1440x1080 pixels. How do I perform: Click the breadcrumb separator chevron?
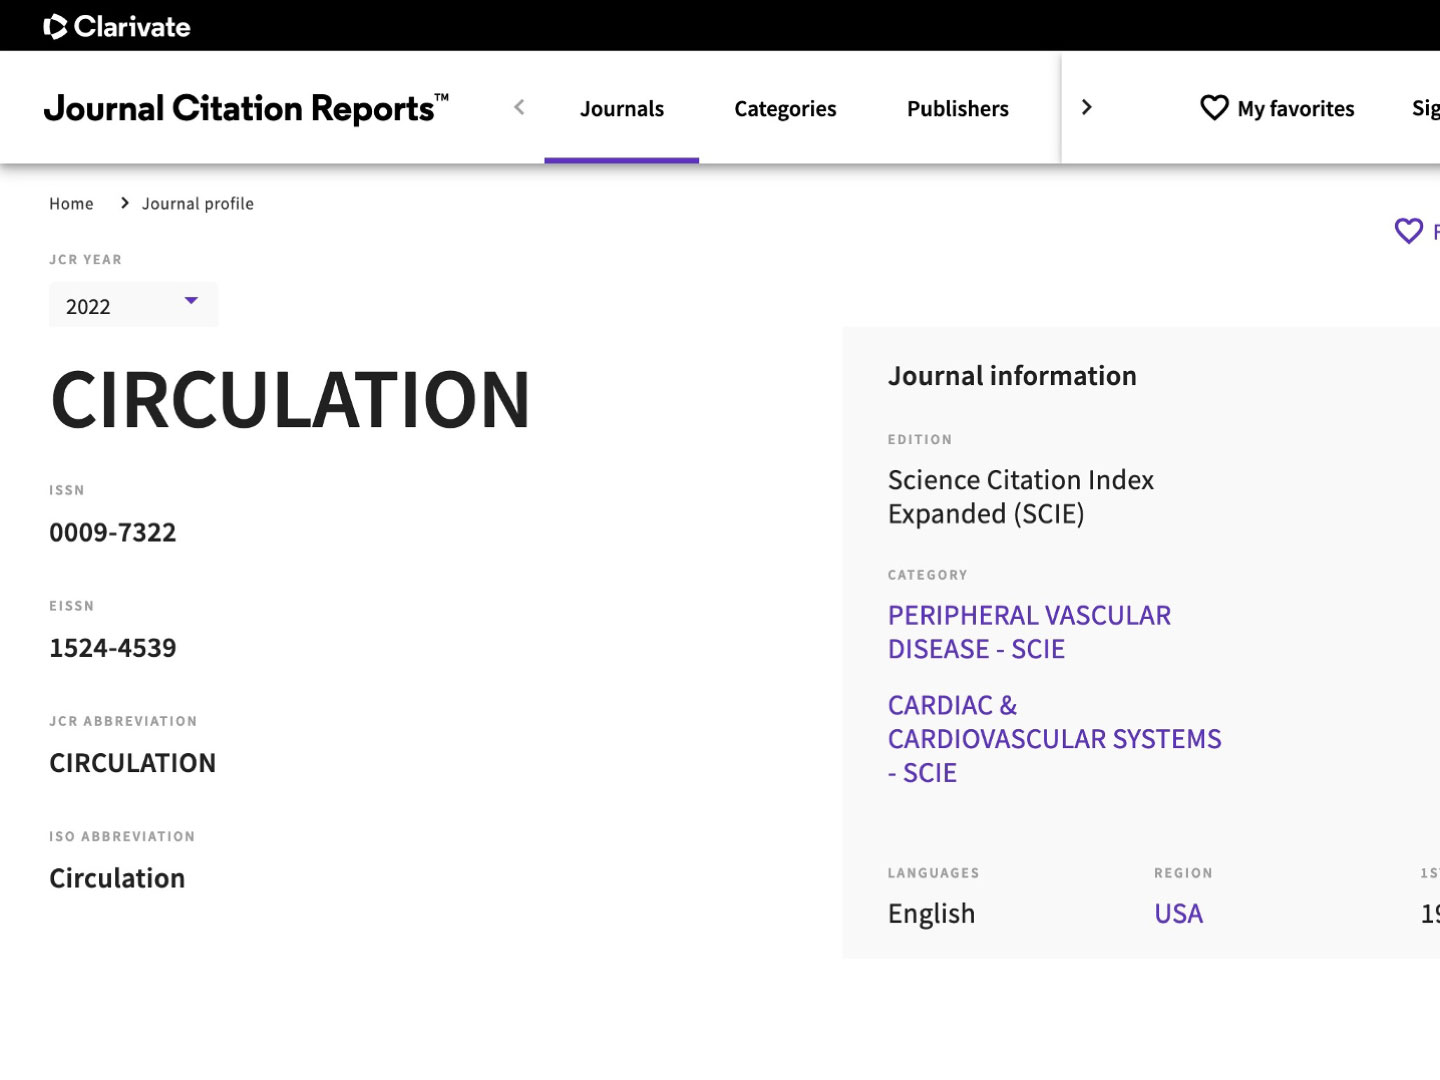[x=124, y=203]
